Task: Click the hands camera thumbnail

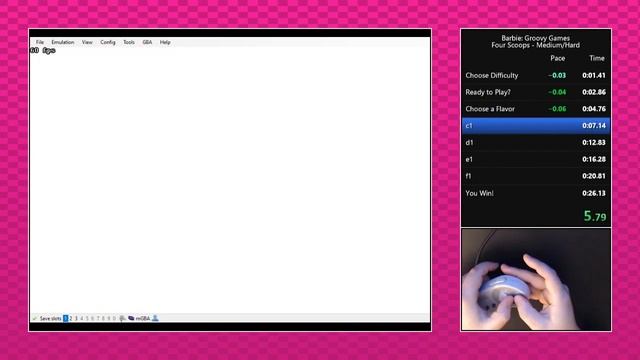Action: coord(536,280)
